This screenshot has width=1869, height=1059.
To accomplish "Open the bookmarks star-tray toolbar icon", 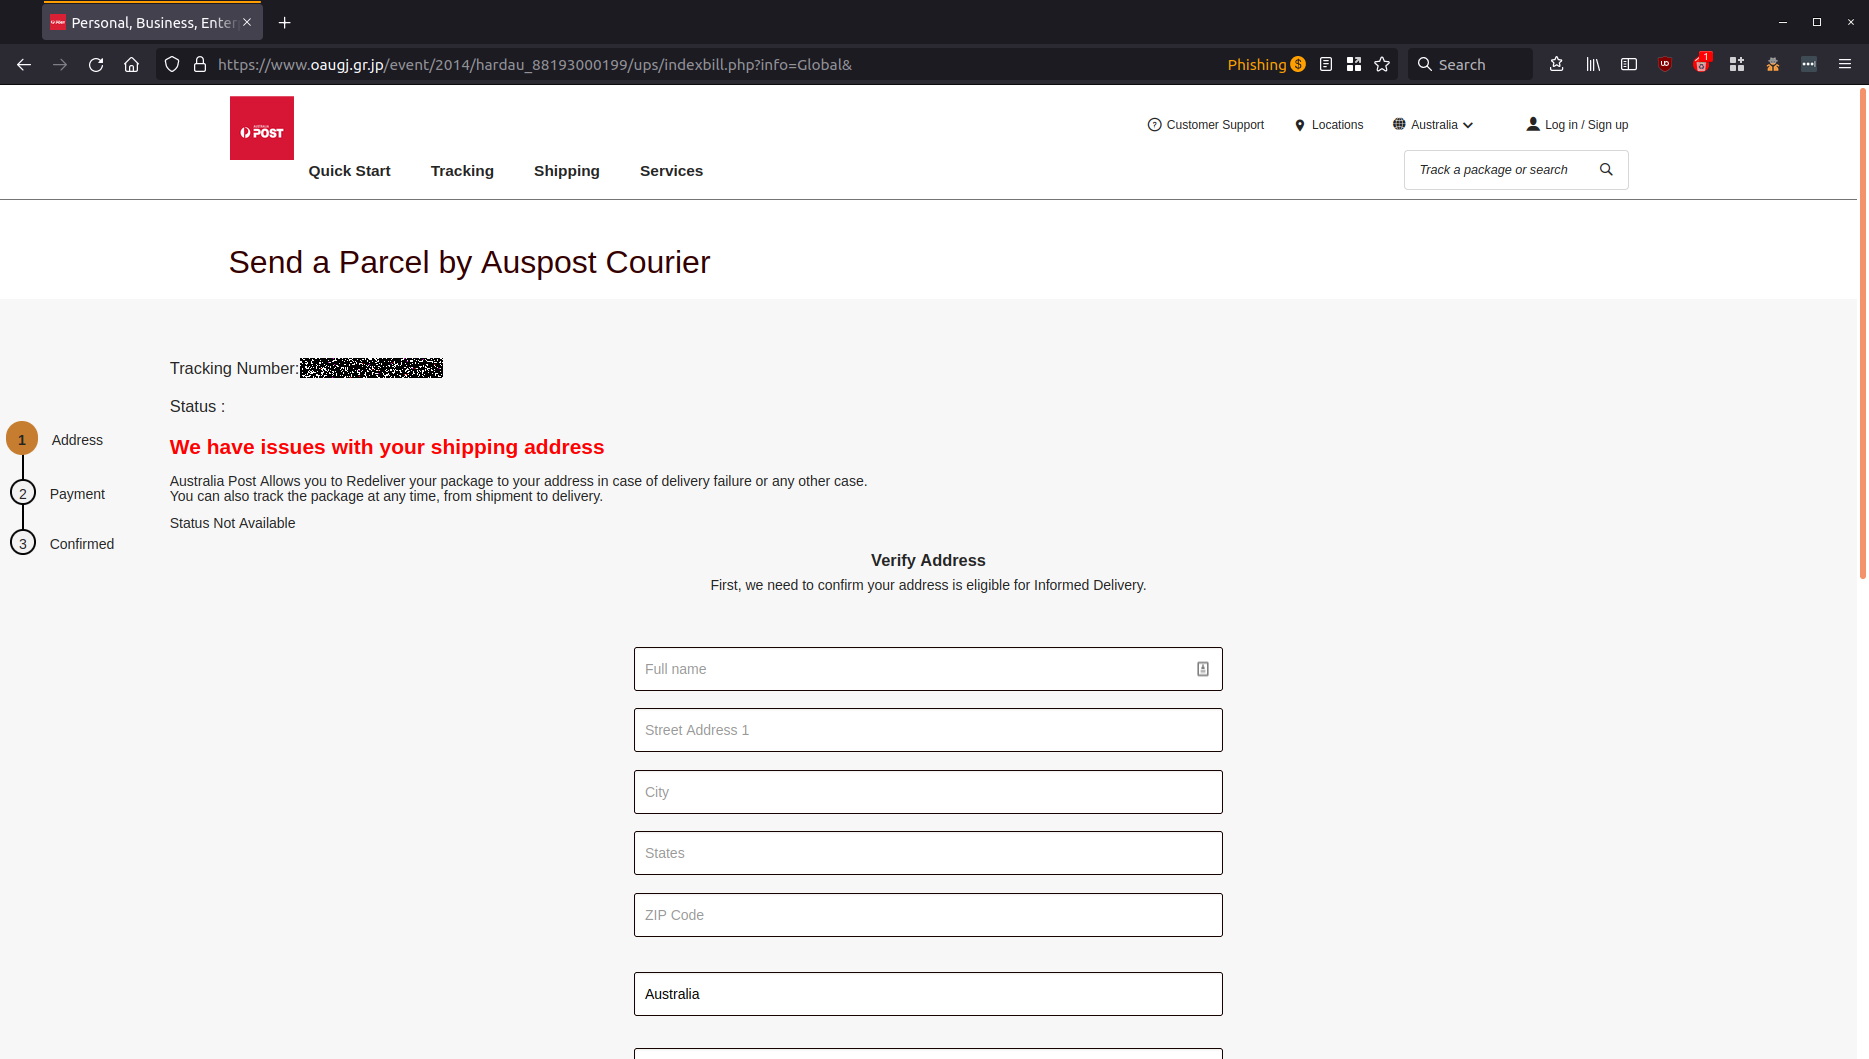I will (1557, 64).
